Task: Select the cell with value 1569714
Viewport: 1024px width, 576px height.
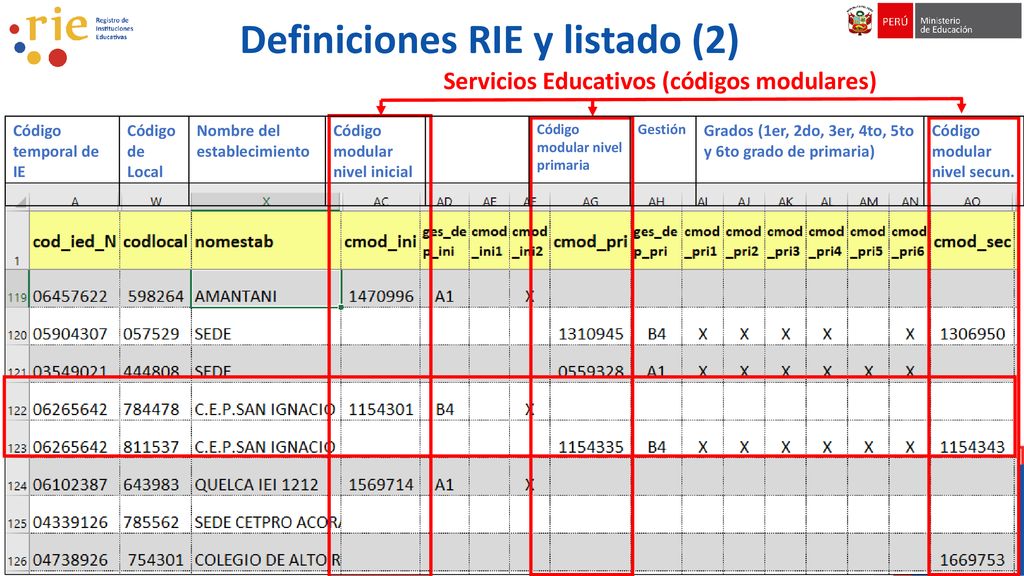Action: [x=381, y=477]
